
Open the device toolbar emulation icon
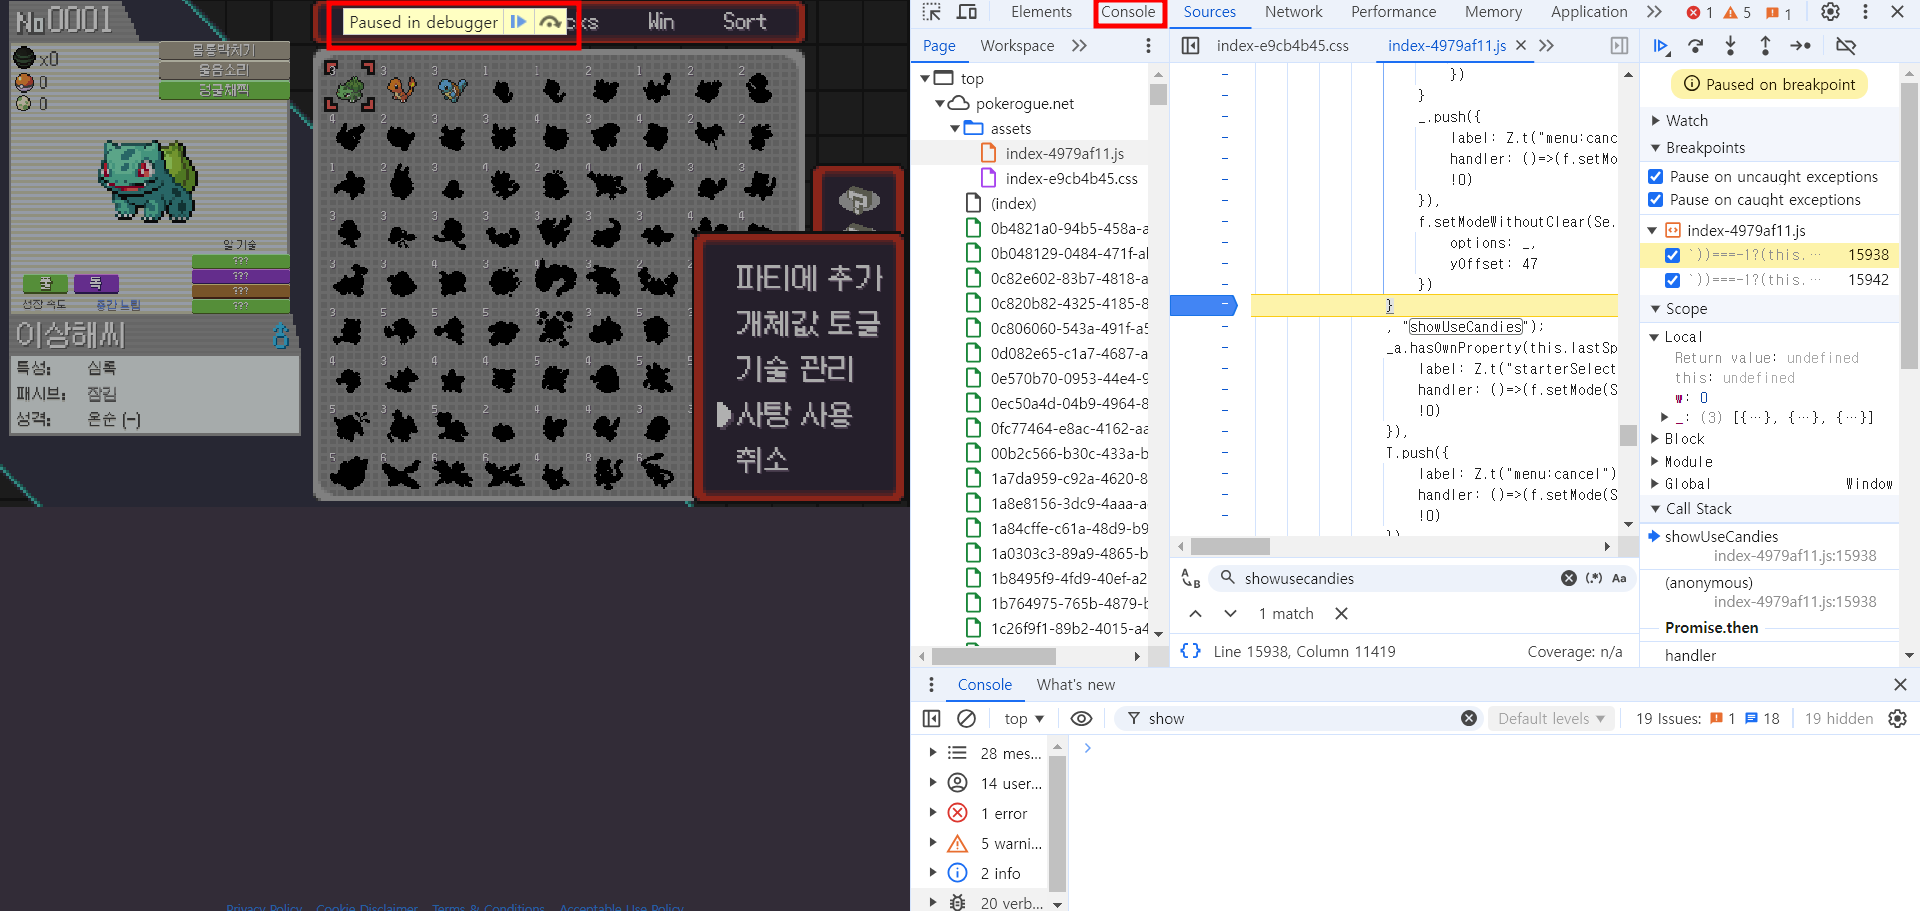(967, 12)
